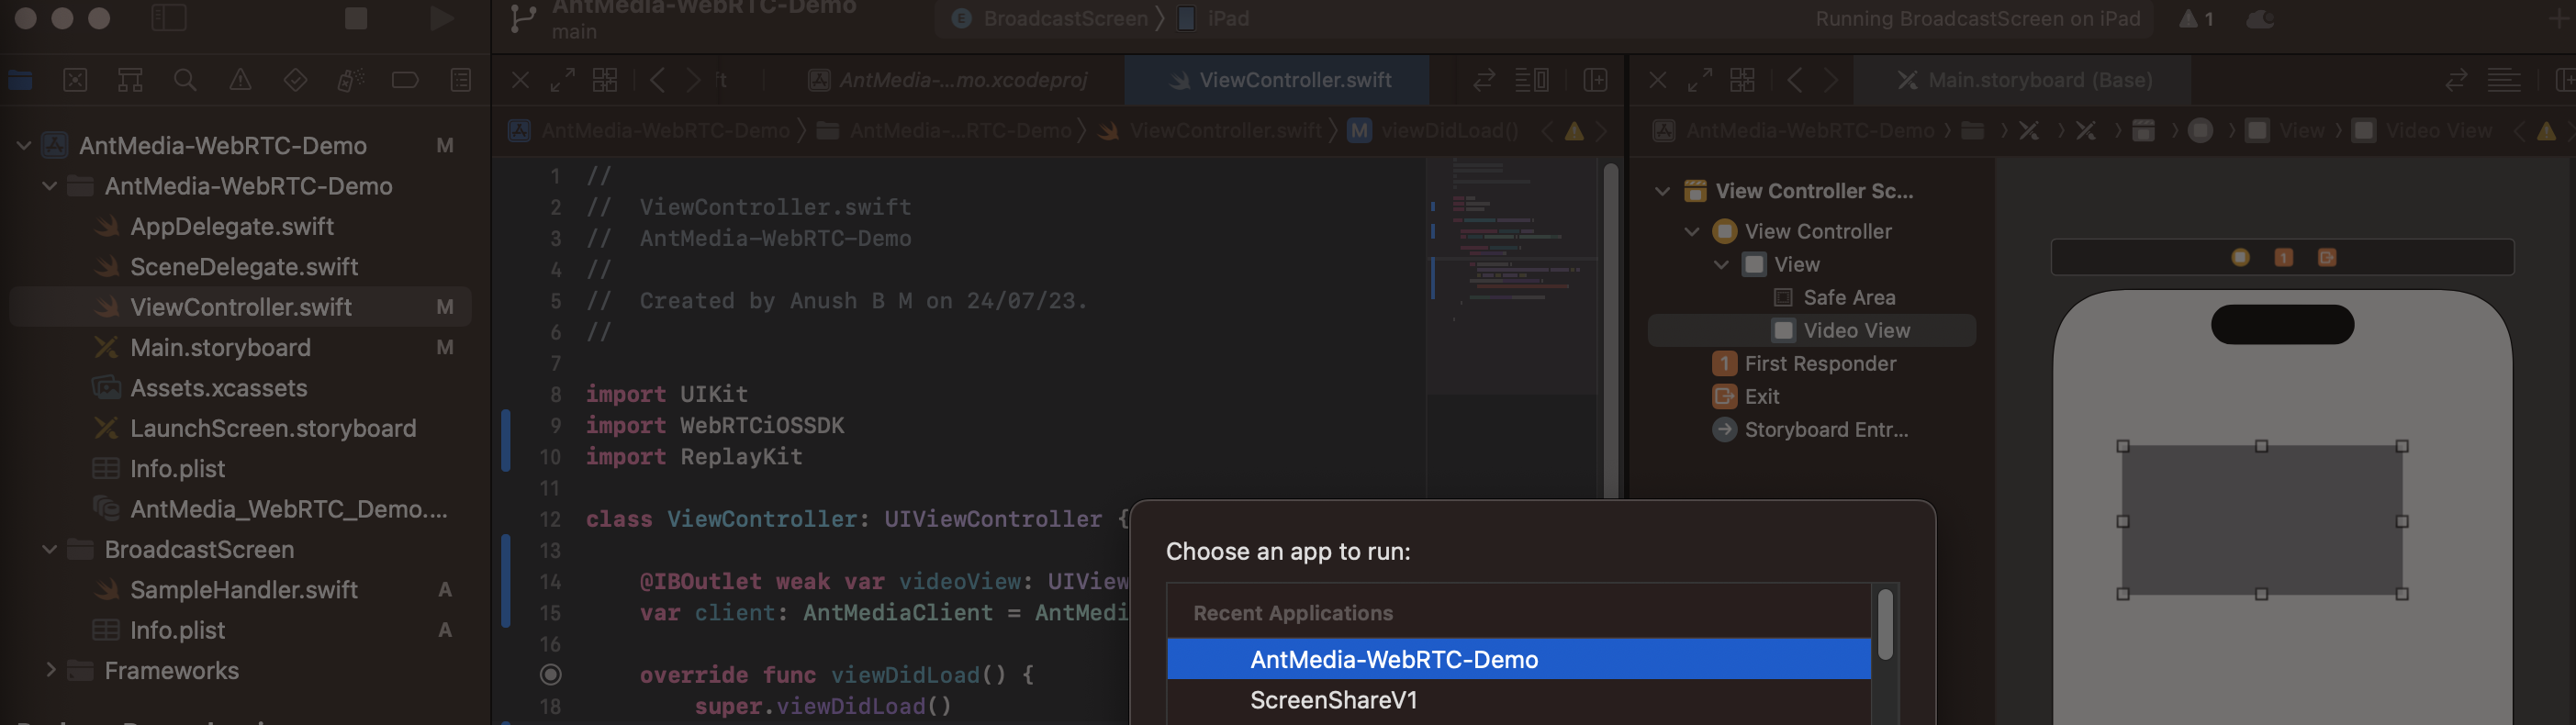The image size is (2576, 725).
Task: Adjust editor options in storyboard pane
Action: click(x=2504, y=80)
